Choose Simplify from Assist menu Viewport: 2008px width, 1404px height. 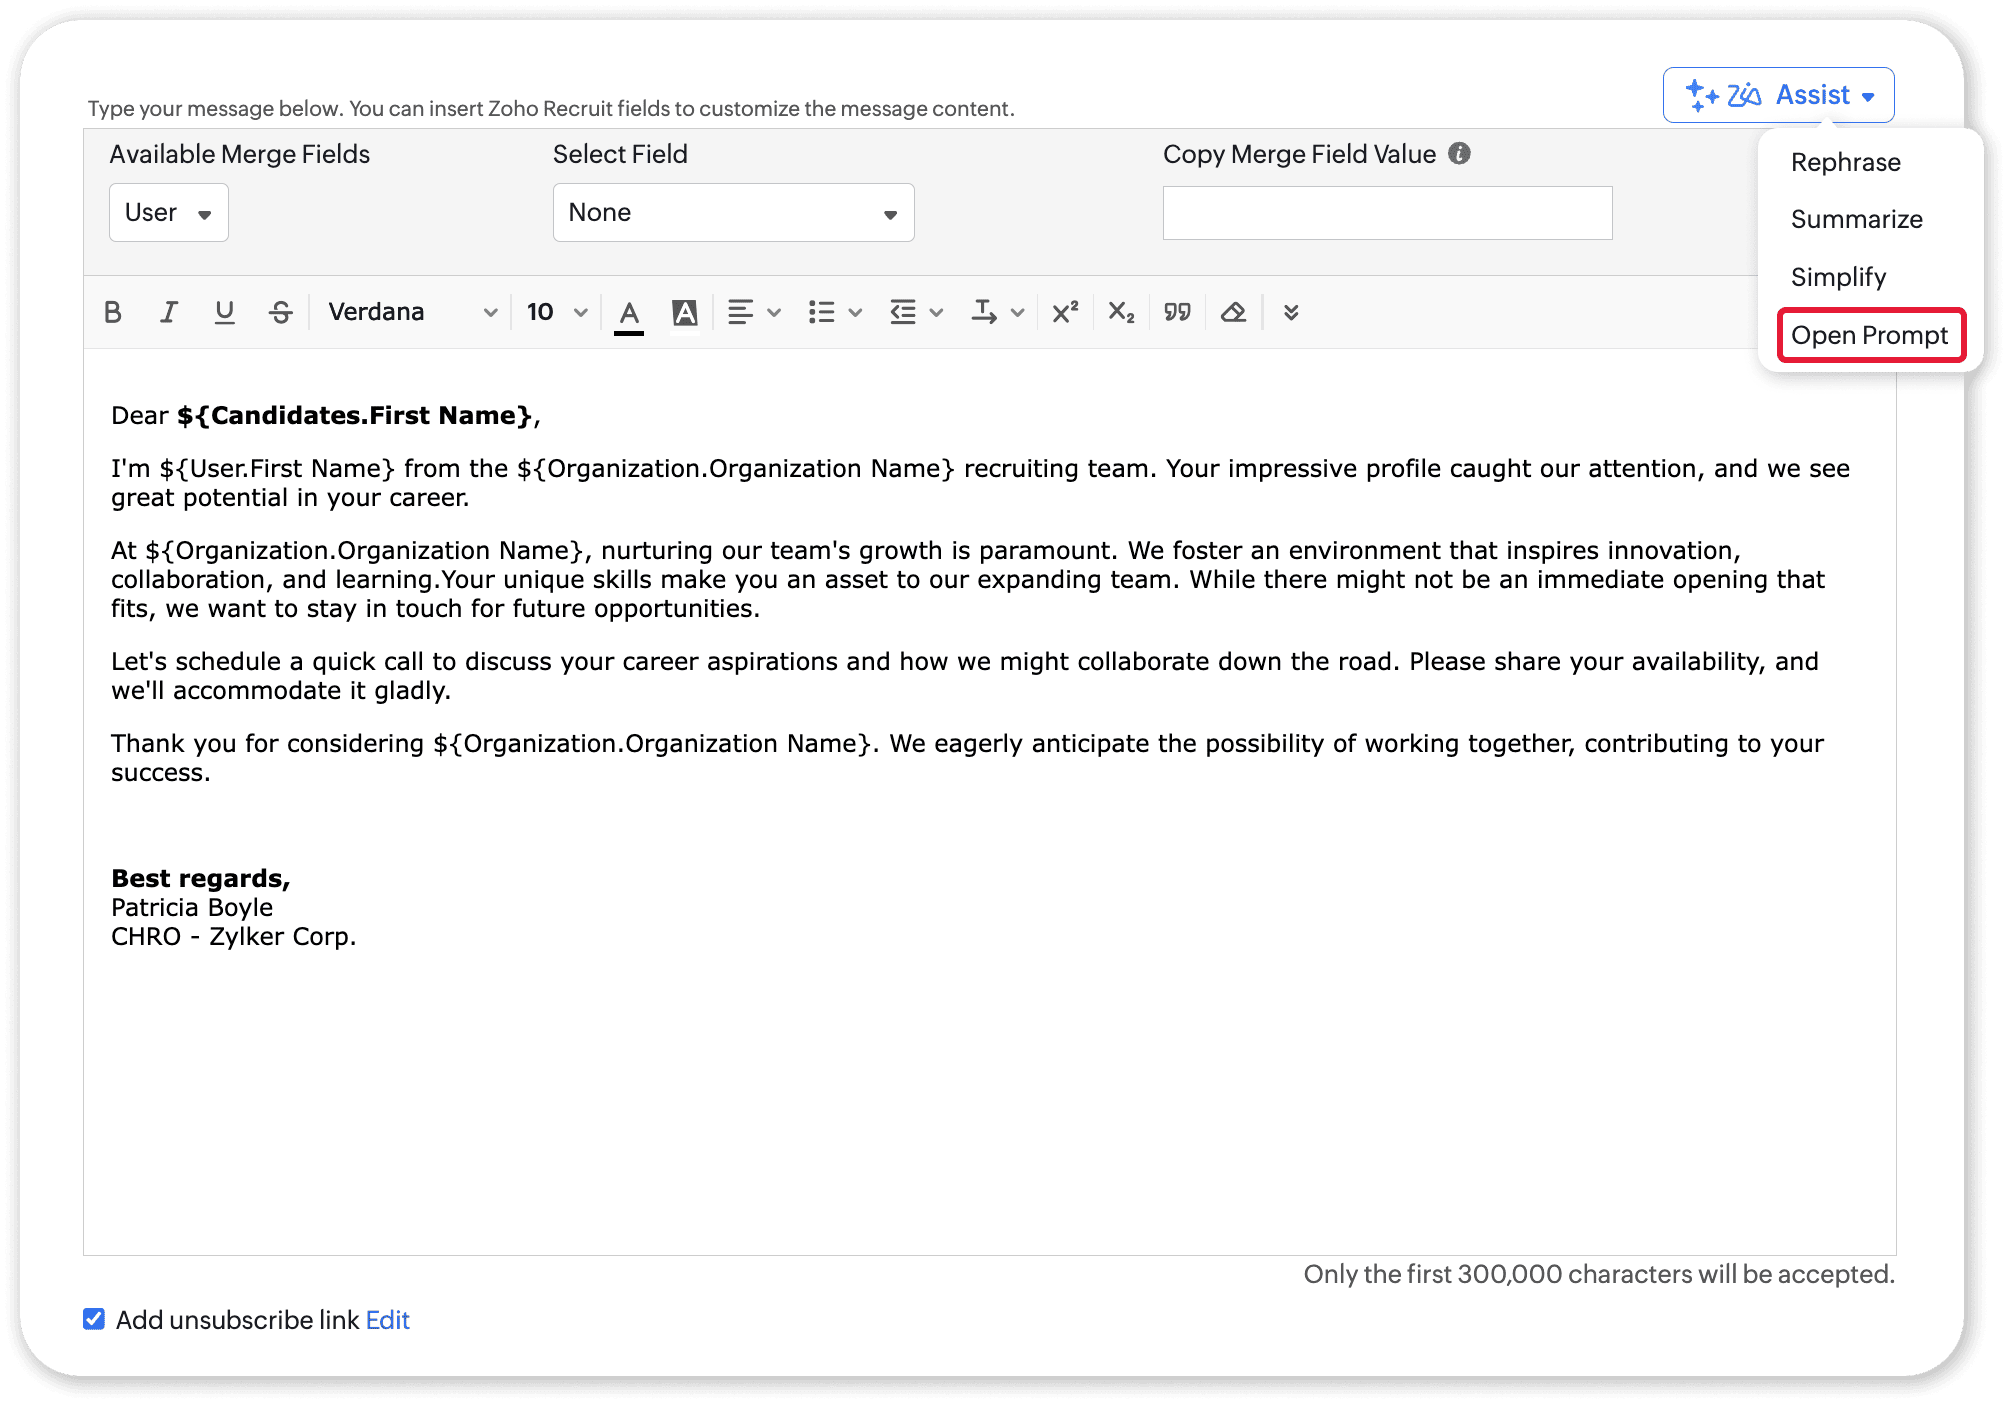(x=1838, y=277)
